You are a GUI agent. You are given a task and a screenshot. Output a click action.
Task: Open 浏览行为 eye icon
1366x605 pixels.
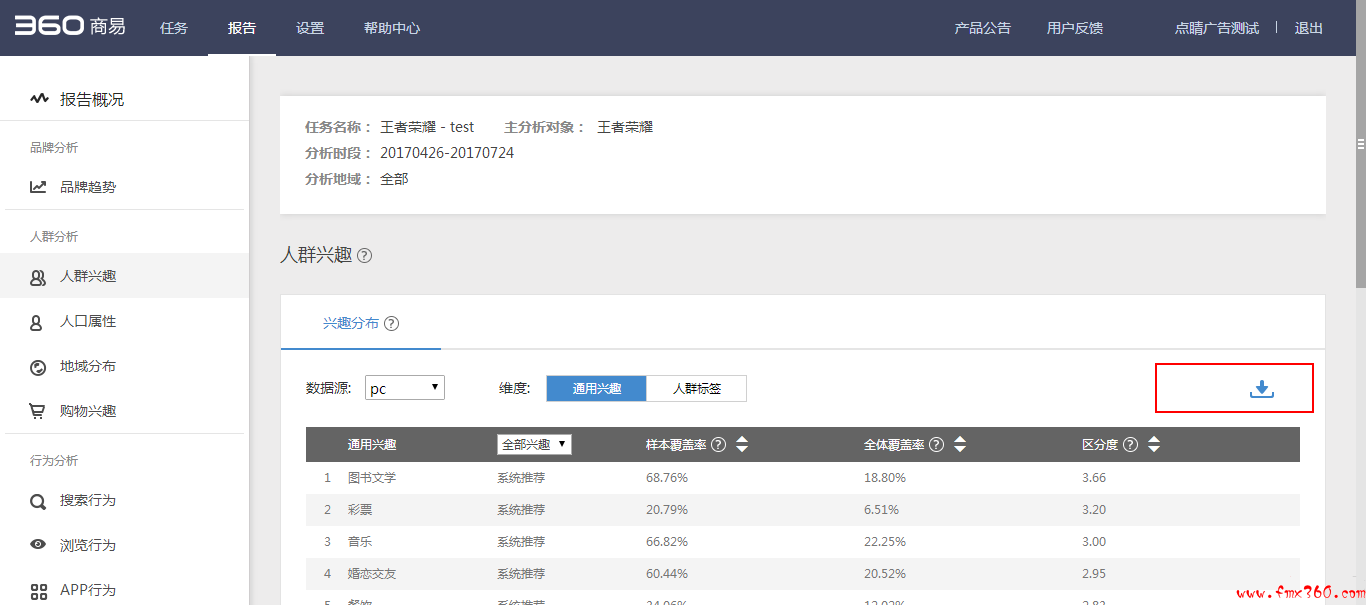pyautogui.click(x=38, y=545)
